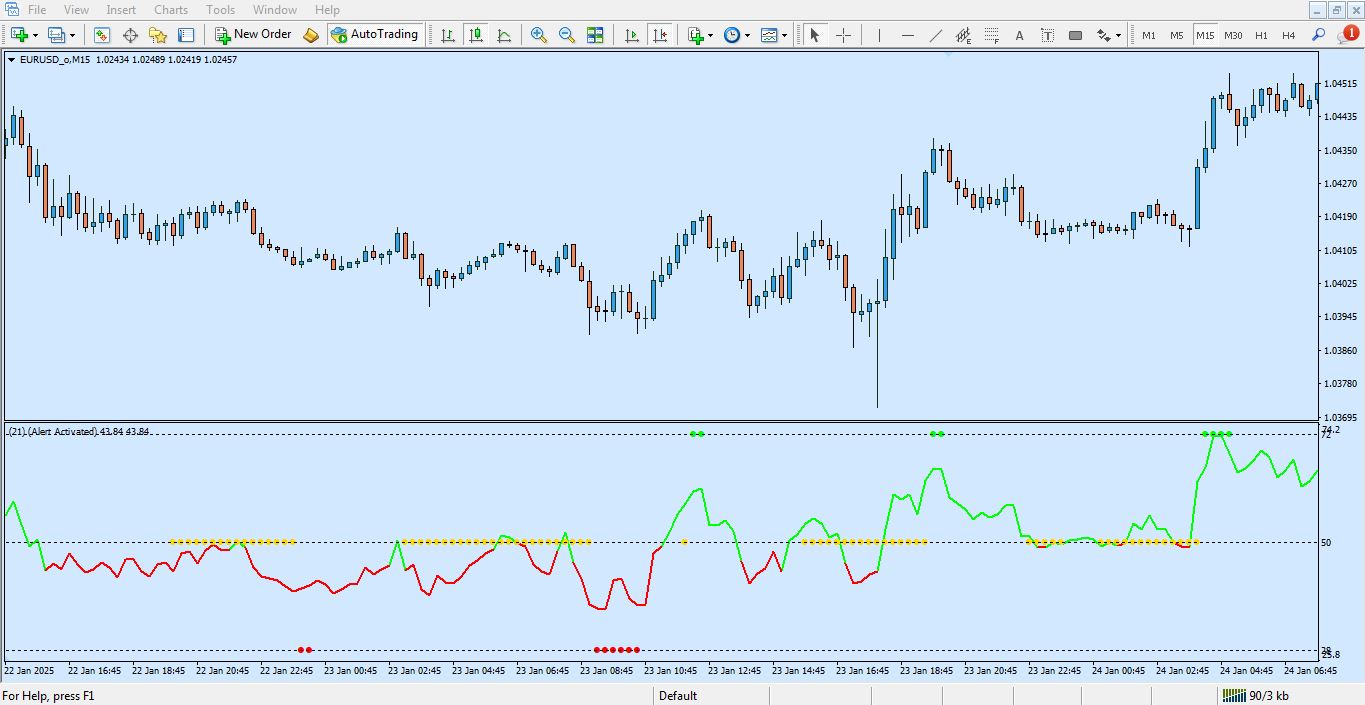Click the Zoom Out magnifier icon

[567, 35]
